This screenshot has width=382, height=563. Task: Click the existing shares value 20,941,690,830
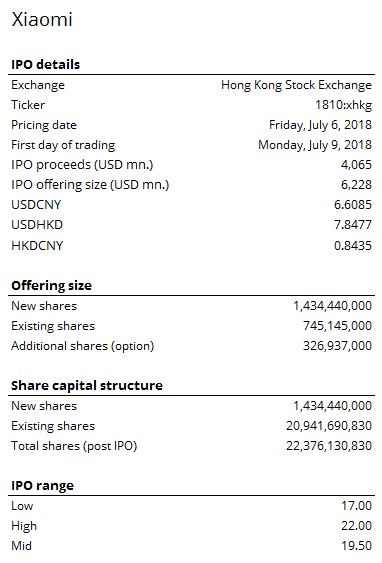[x=329, y=426]
